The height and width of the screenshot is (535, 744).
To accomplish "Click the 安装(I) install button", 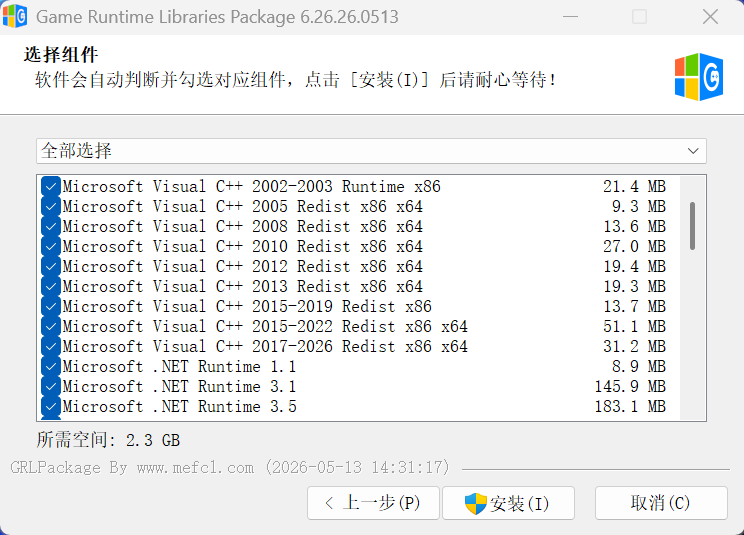I will tap(508, 503).
